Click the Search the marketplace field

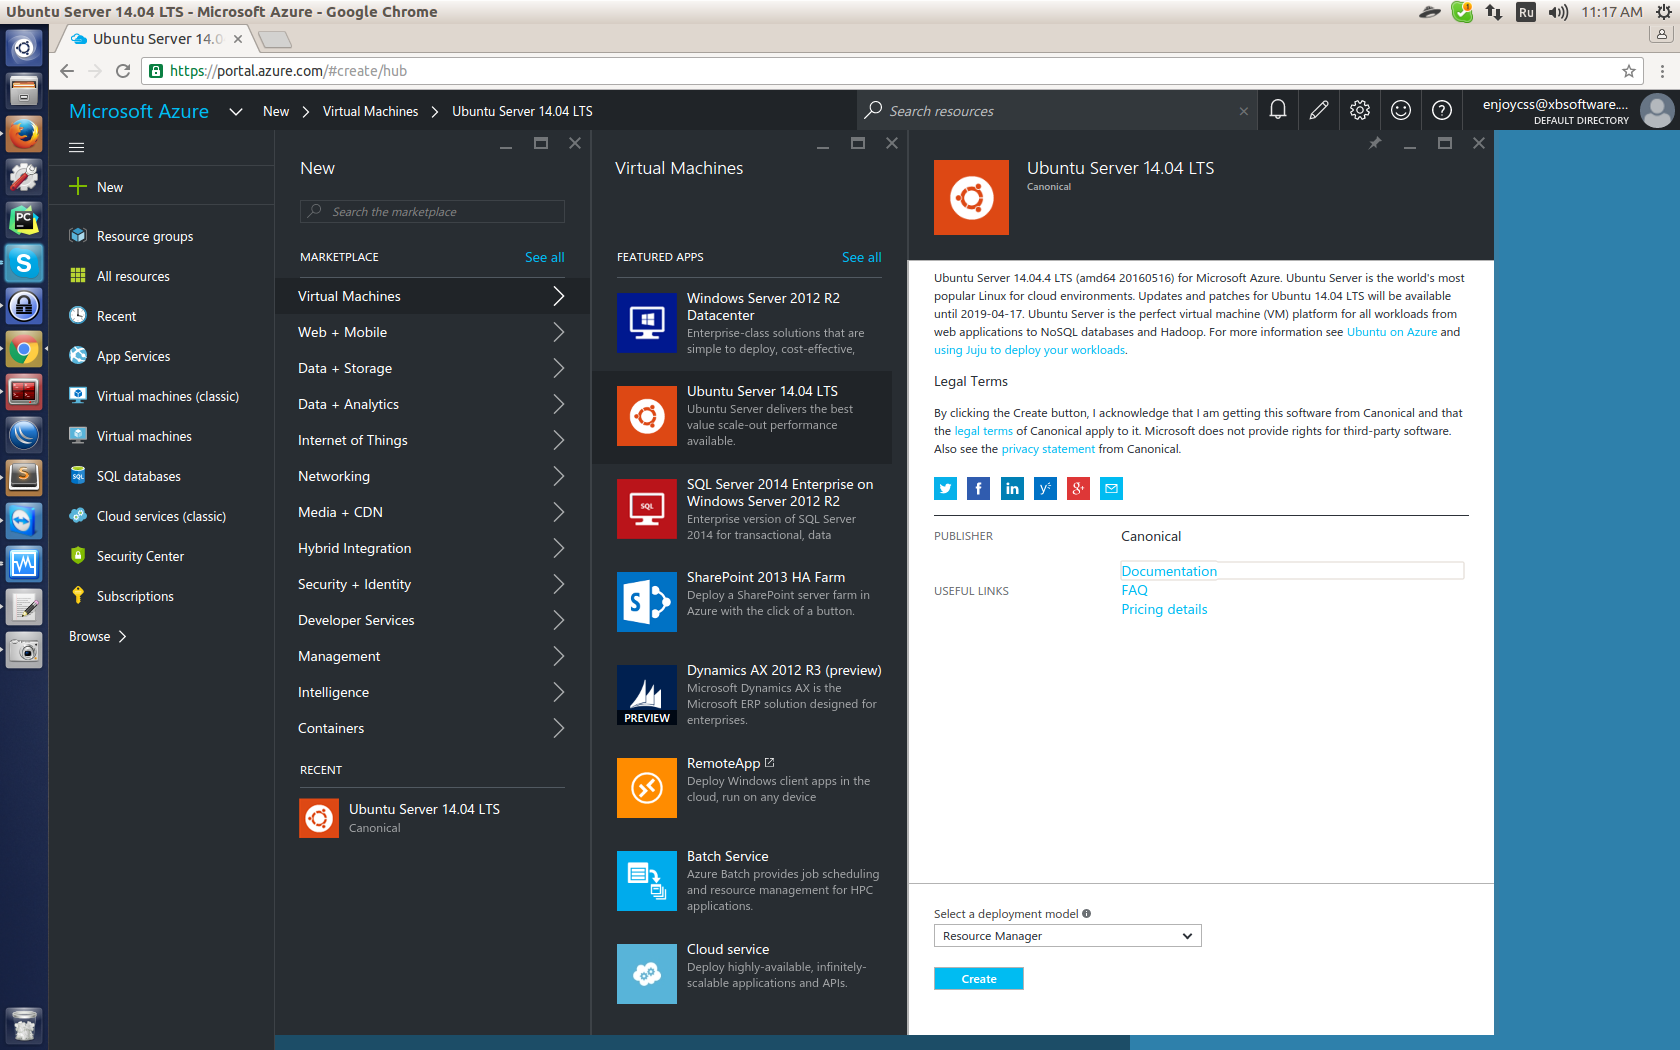click(430, 211)
